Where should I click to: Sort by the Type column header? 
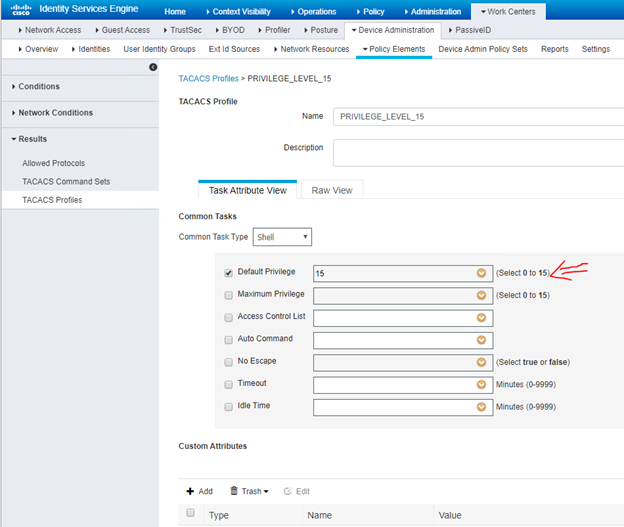tap(219, 515)
